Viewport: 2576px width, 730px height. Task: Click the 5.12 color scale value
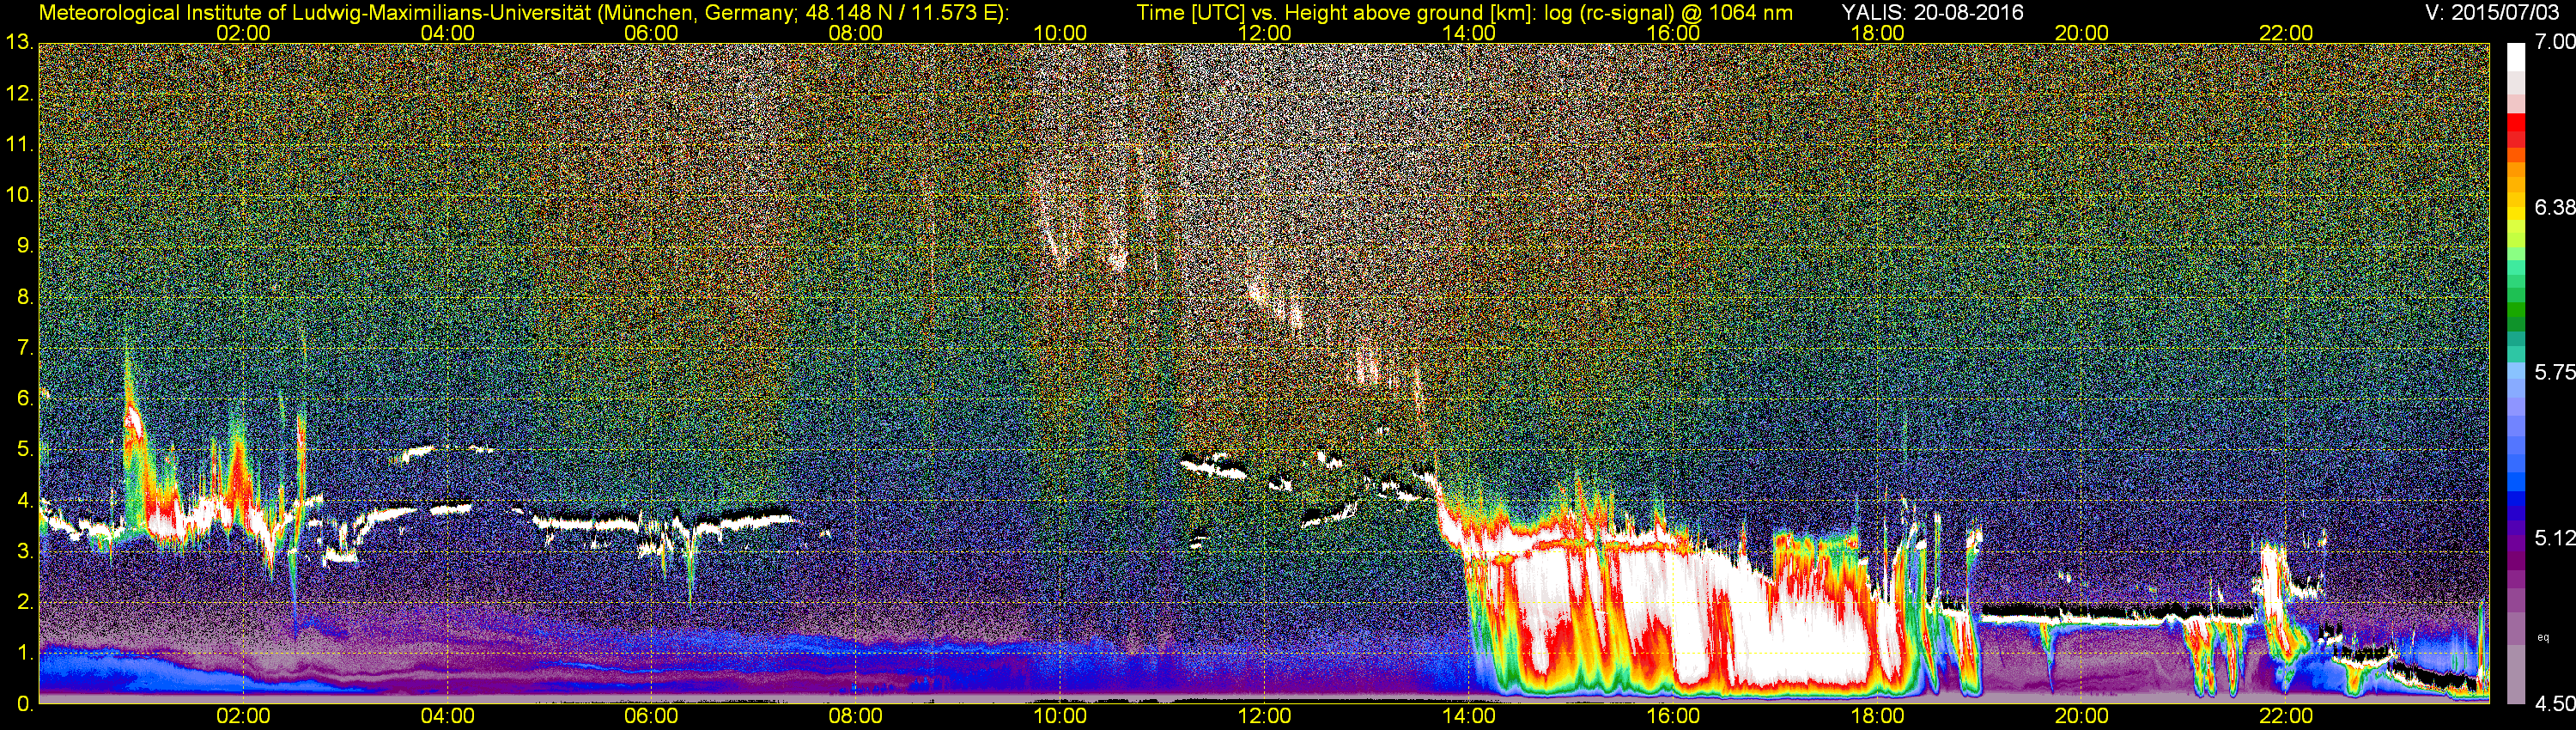coord(2555,538)
